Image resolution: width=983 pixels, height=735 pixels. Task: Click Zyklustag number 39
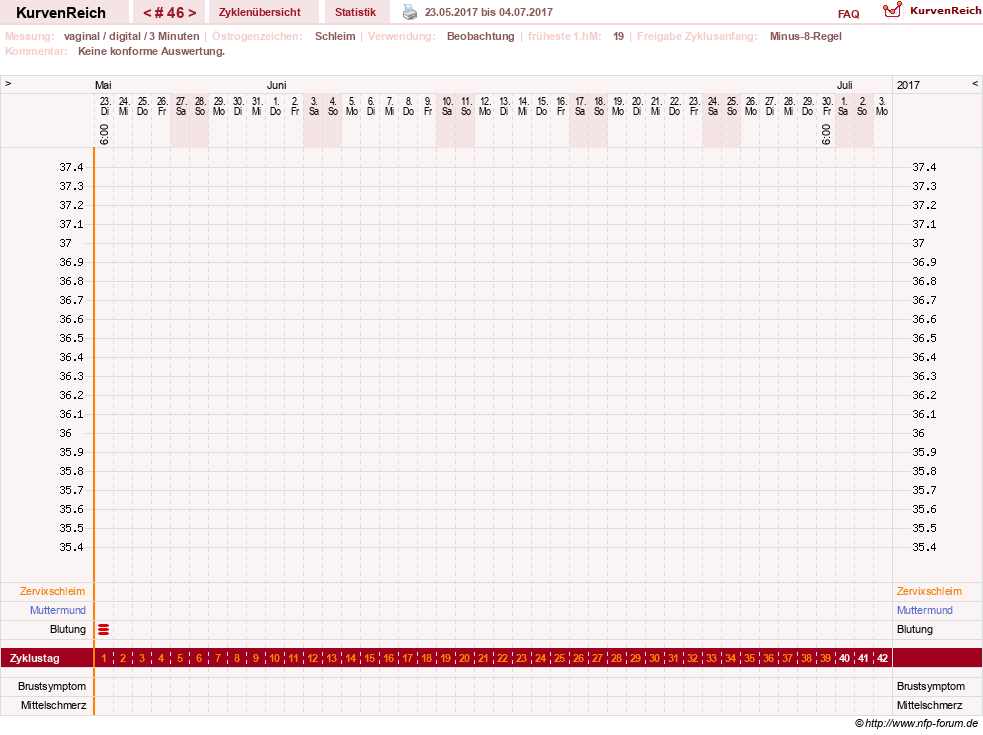click(826, 658)
